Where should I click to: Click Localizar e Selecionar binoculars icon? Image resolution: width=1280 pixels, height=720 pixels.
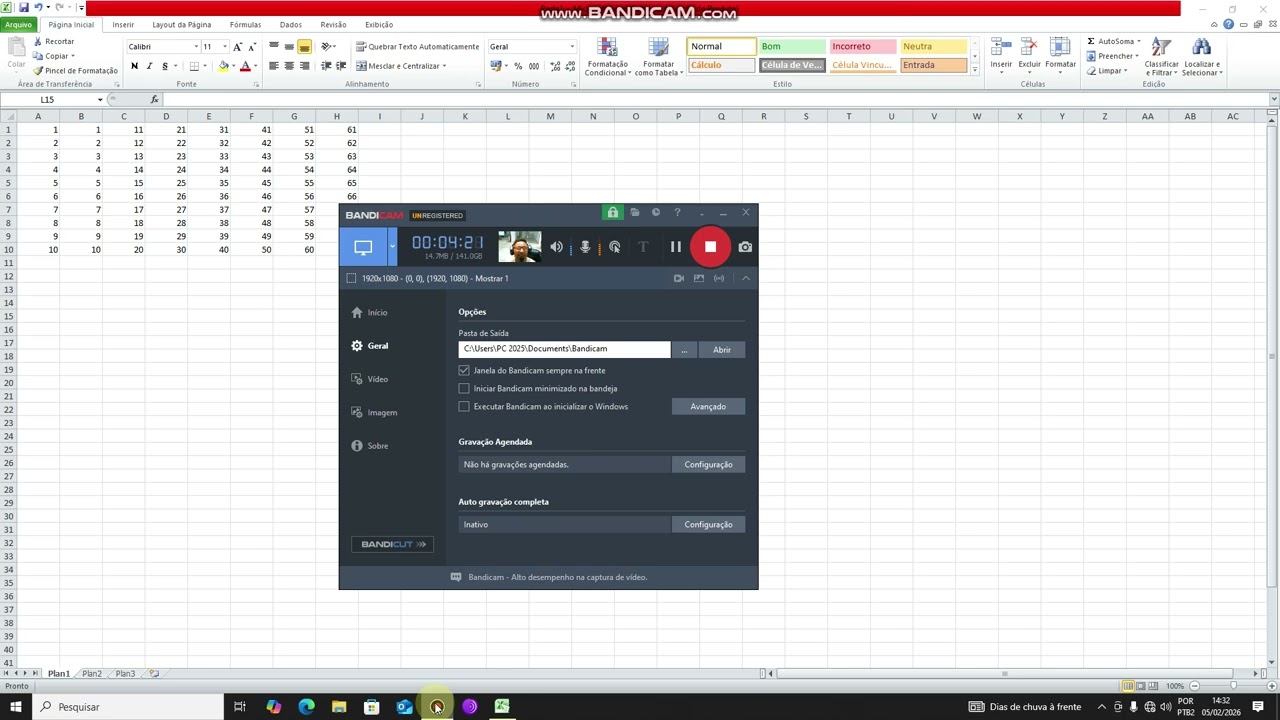[1201, 47]
